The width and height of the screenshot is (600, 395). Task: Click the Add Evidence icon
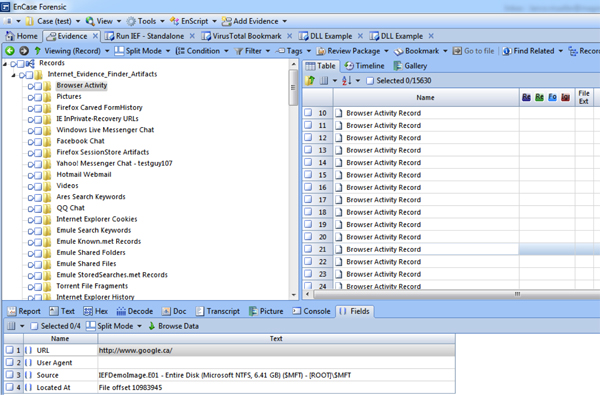(227, 21)
